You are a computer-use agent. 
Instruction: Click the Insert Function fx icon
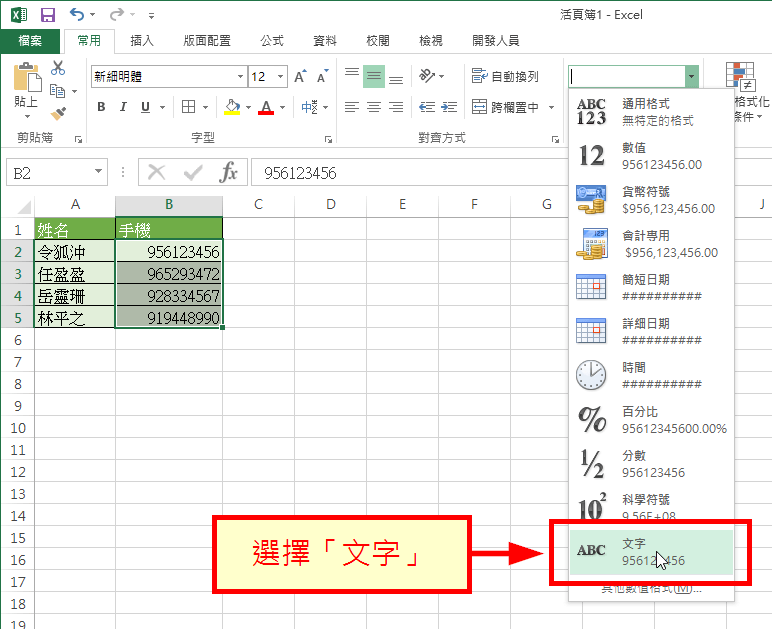(228, 173)
